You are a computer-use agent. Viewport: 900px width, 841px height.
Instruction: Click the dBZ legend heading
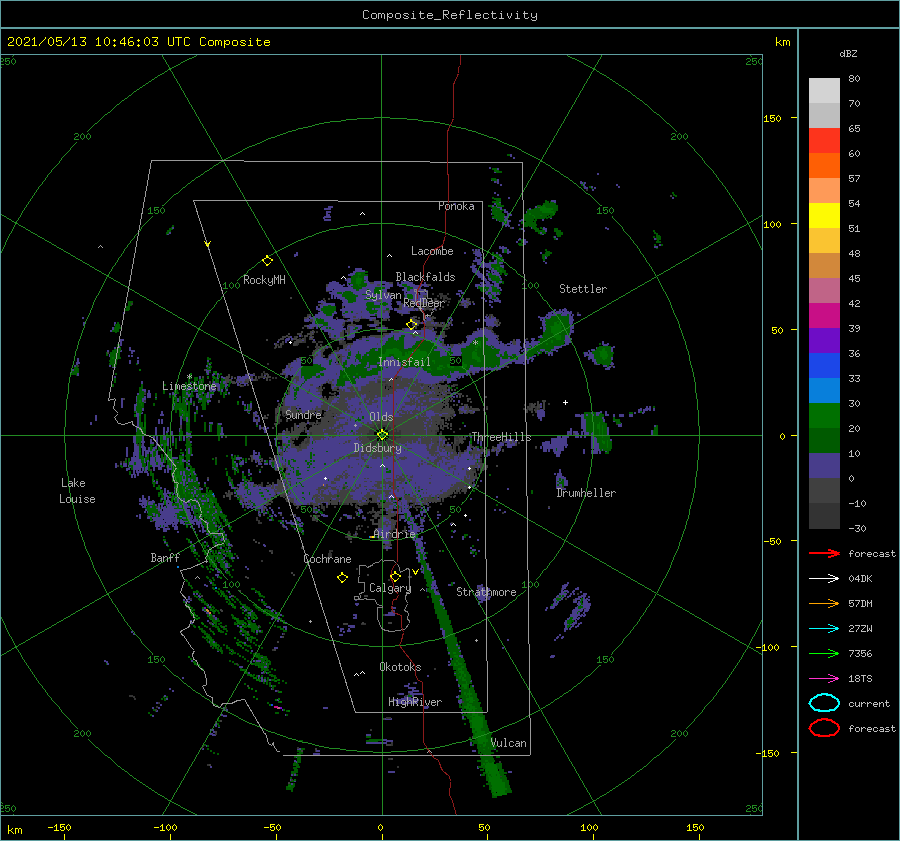(x=848, y=53)
